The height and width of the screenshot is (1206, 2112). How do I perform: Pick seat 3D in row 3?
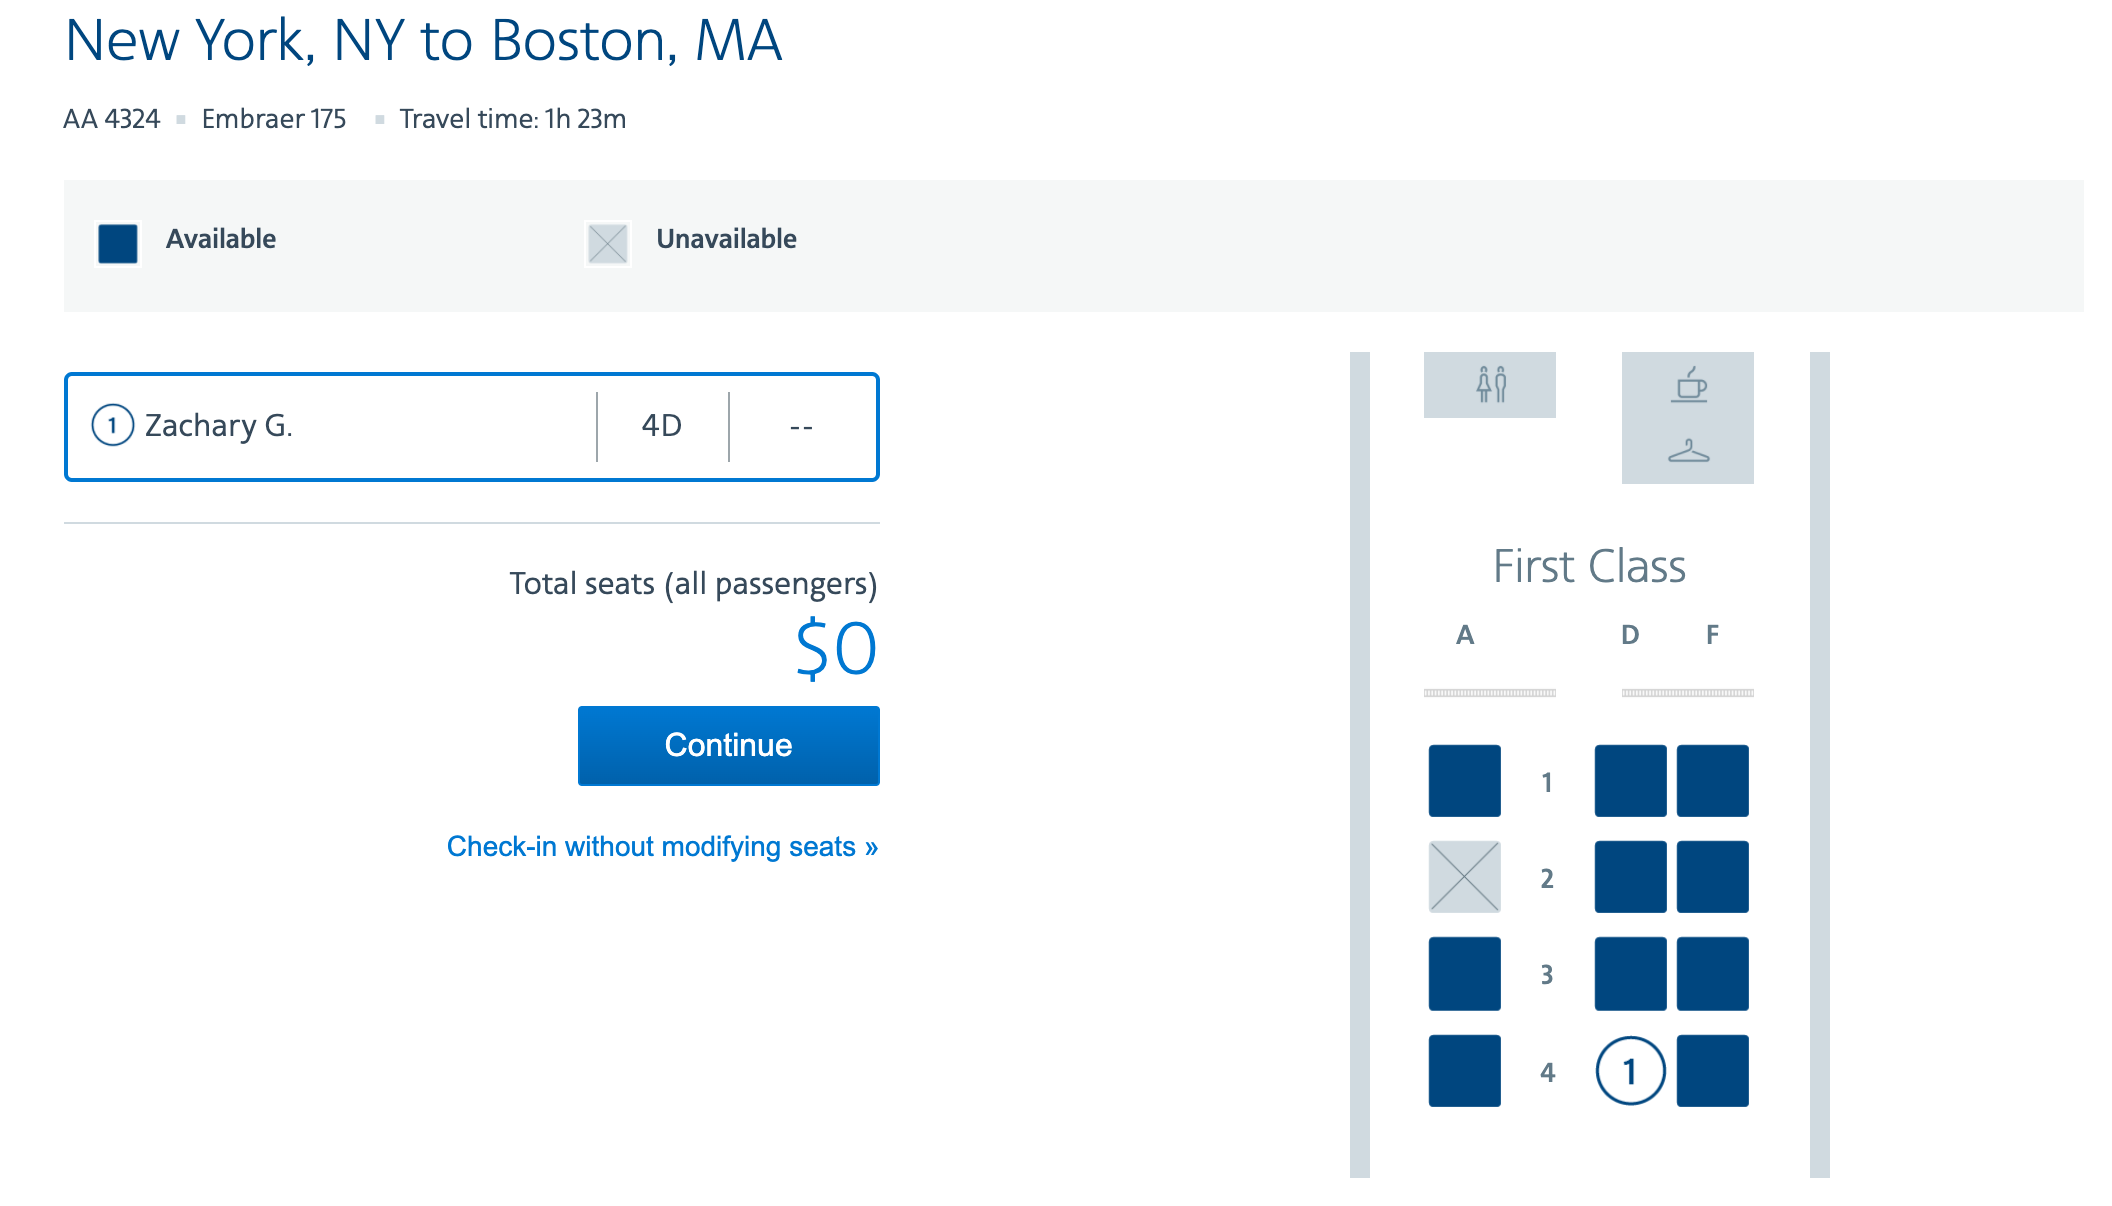click(x=1630, y=973)
